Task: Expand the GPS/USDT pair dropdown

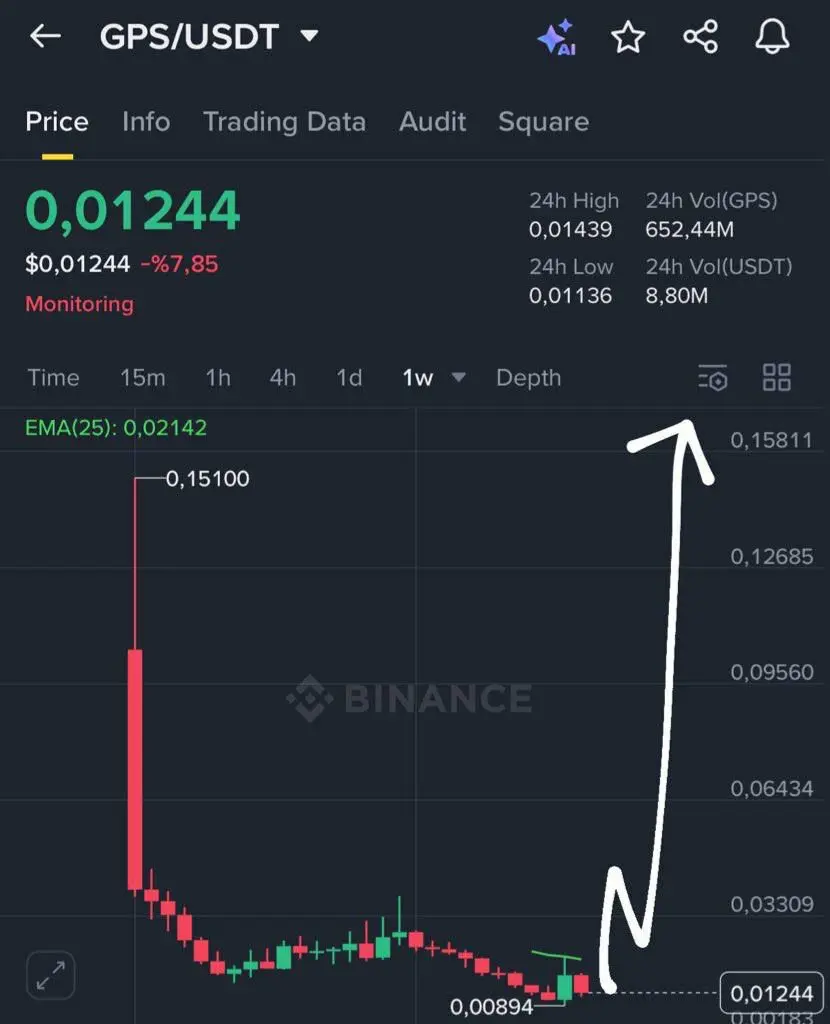Action: click(x=310, y=35)
